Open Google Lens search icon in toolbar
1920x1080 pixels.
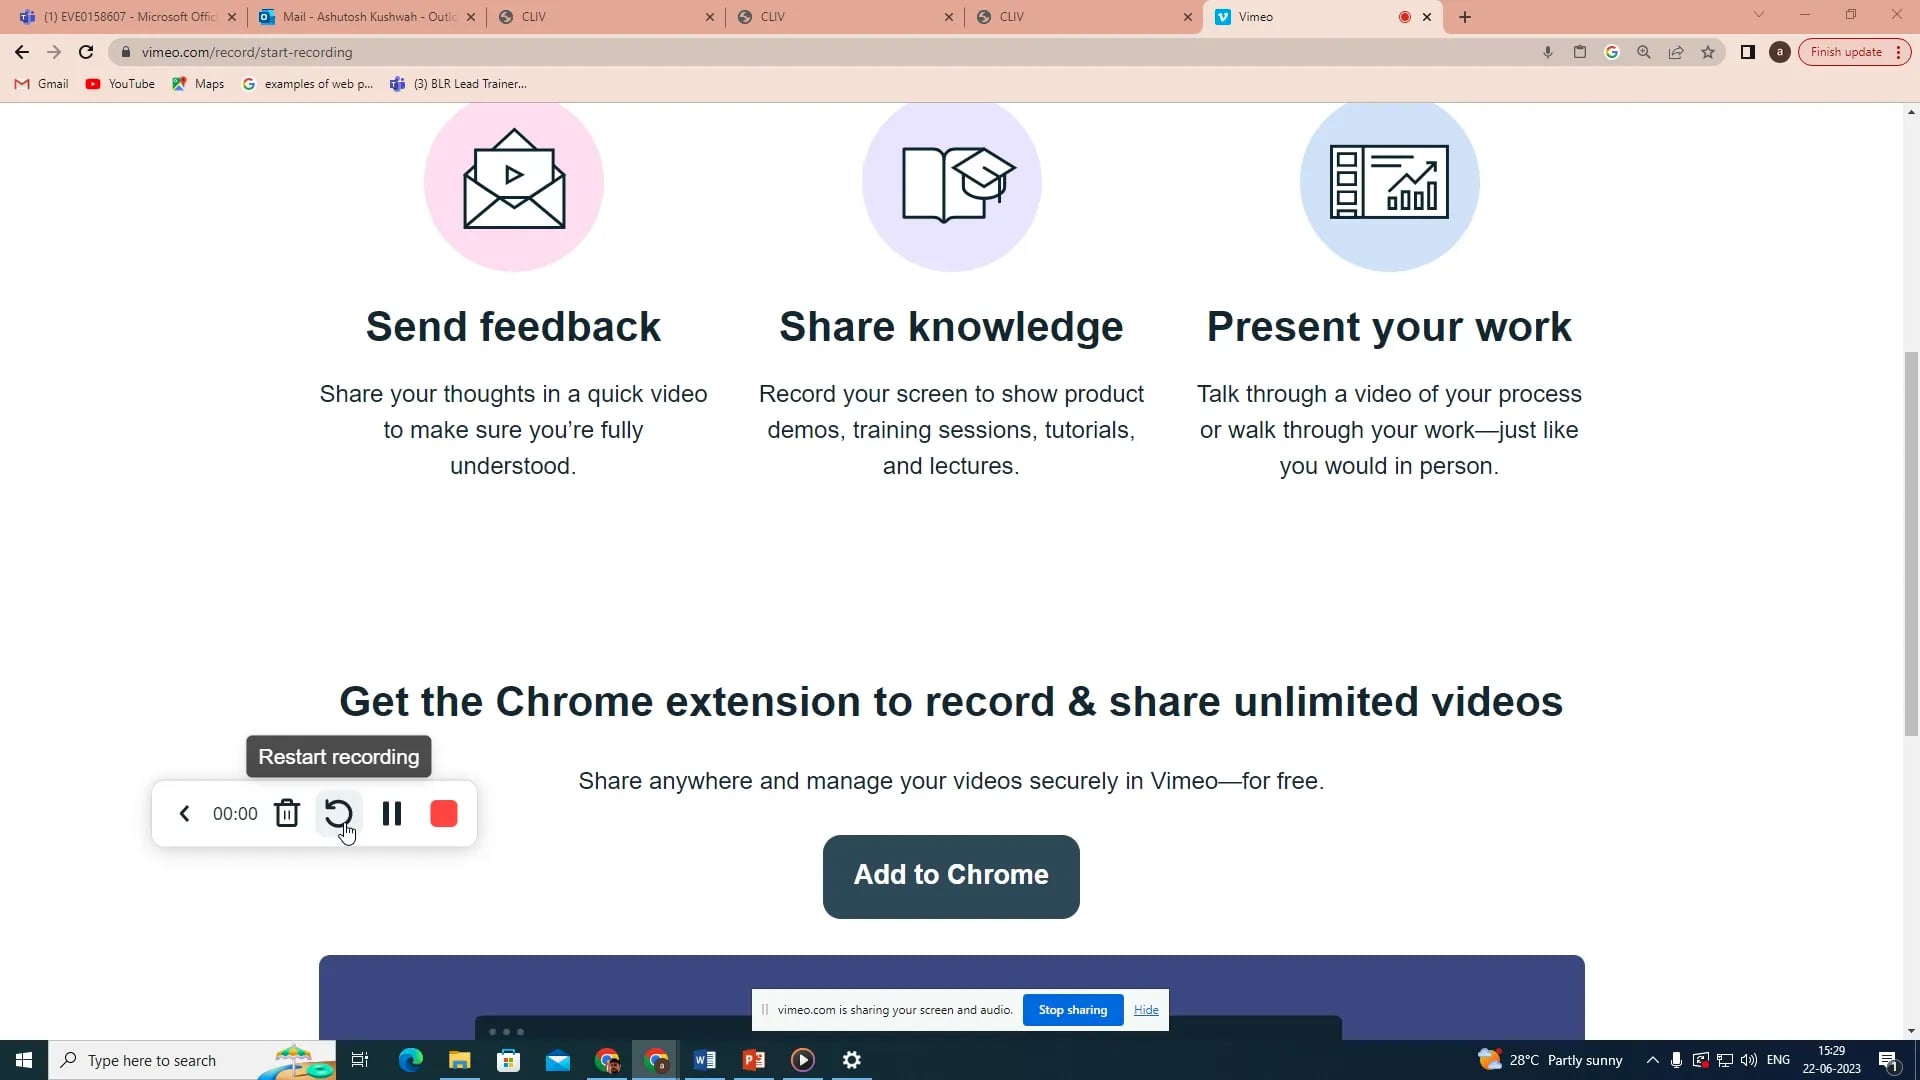tap(1611, 52)
